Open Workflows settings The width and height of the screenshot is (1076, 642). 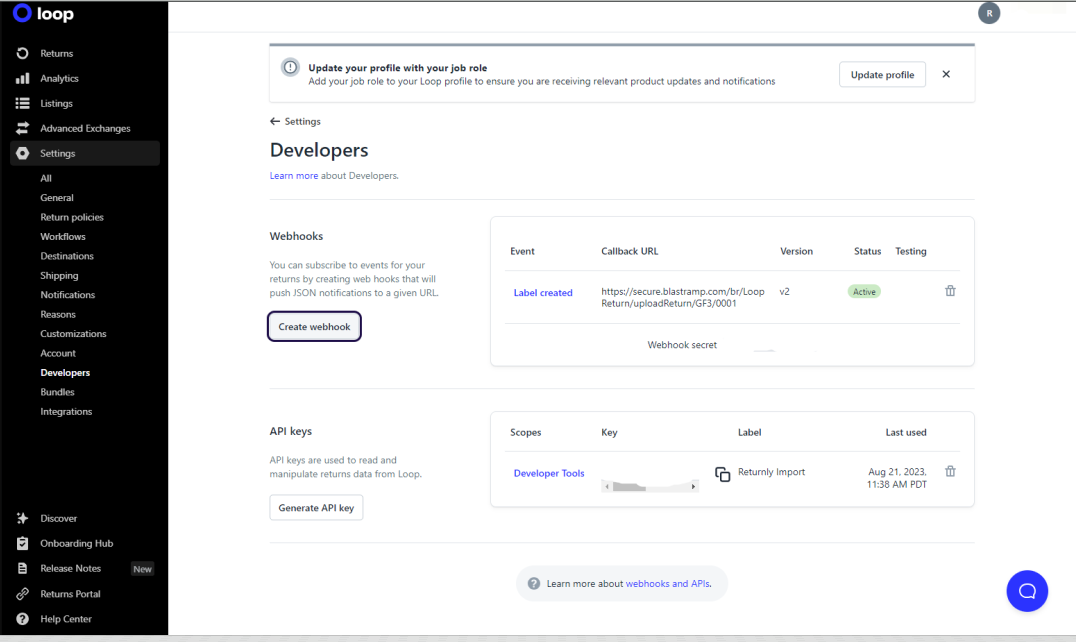pyautogui.click(x=63, y=237)
